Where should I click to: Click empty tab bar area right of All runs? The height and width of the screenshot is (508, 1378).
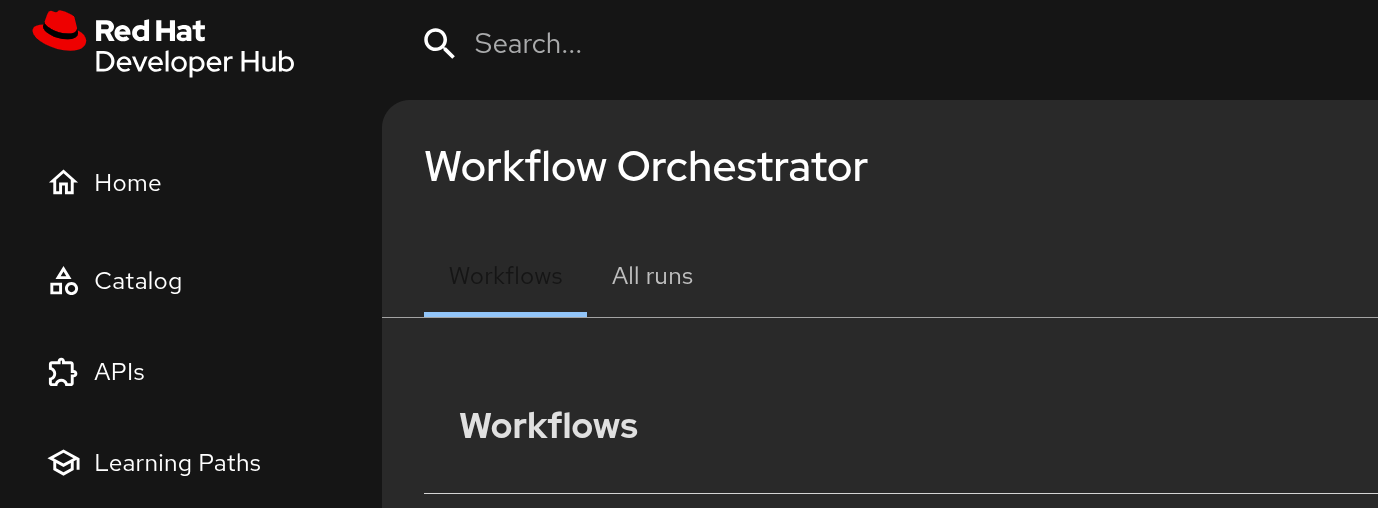tap(1000, 276)
